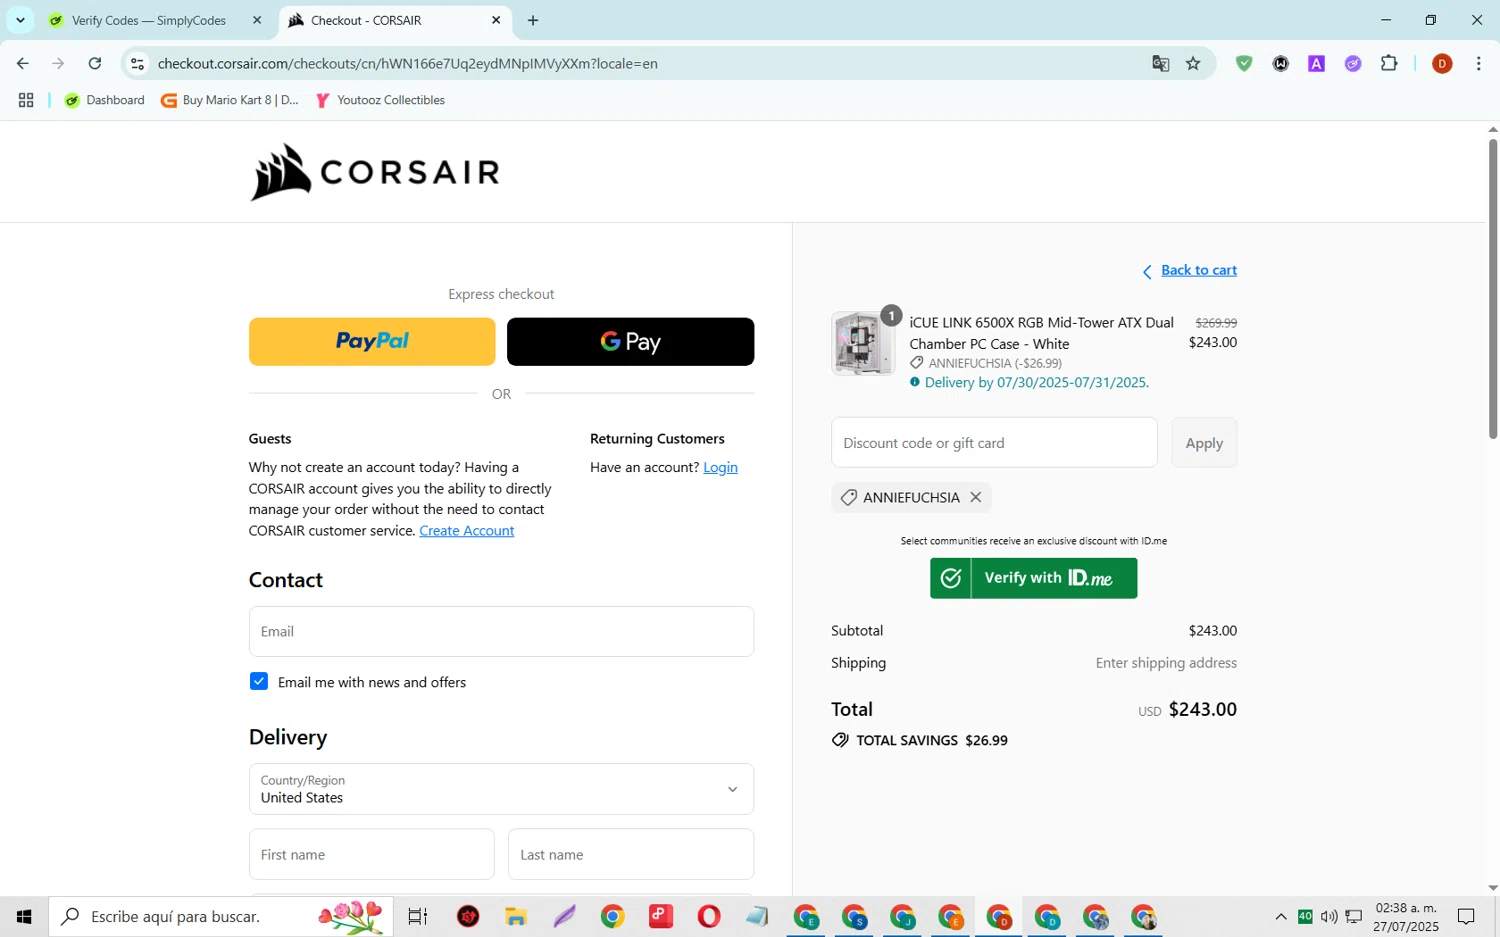
Task: Click the Last name field
Action: [631, 854]
